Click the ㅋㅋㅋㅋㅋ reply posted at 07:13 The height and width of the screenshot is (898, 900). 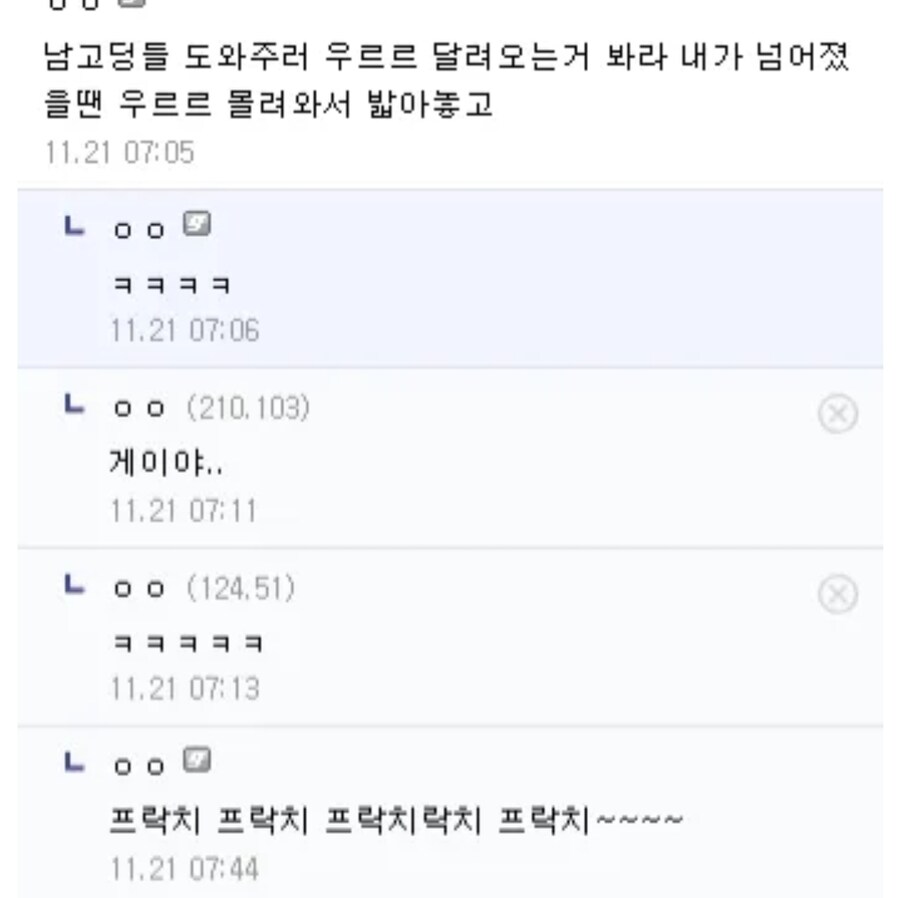point(186,643)
